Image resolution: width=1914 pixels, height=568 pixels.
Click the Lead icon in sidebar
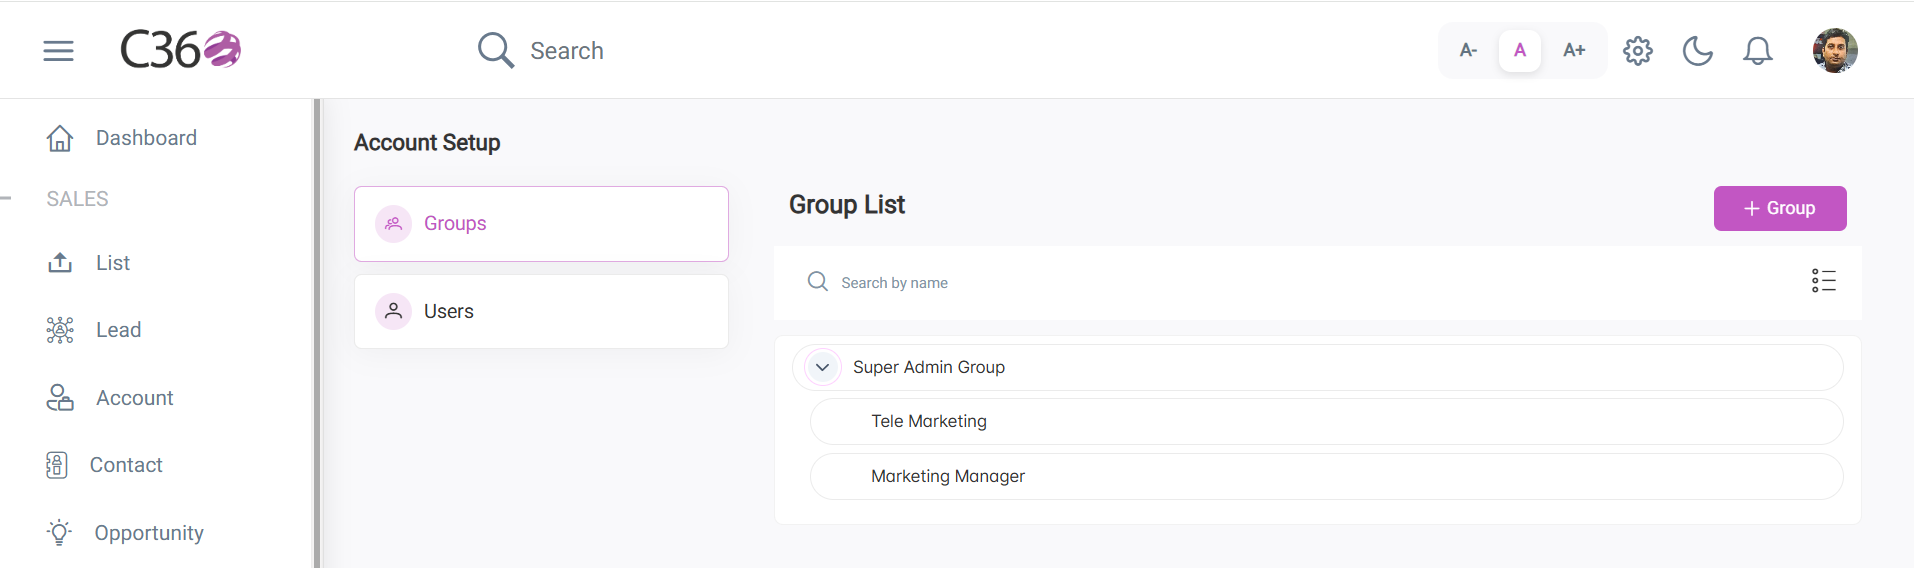click(x=60, y=330)
